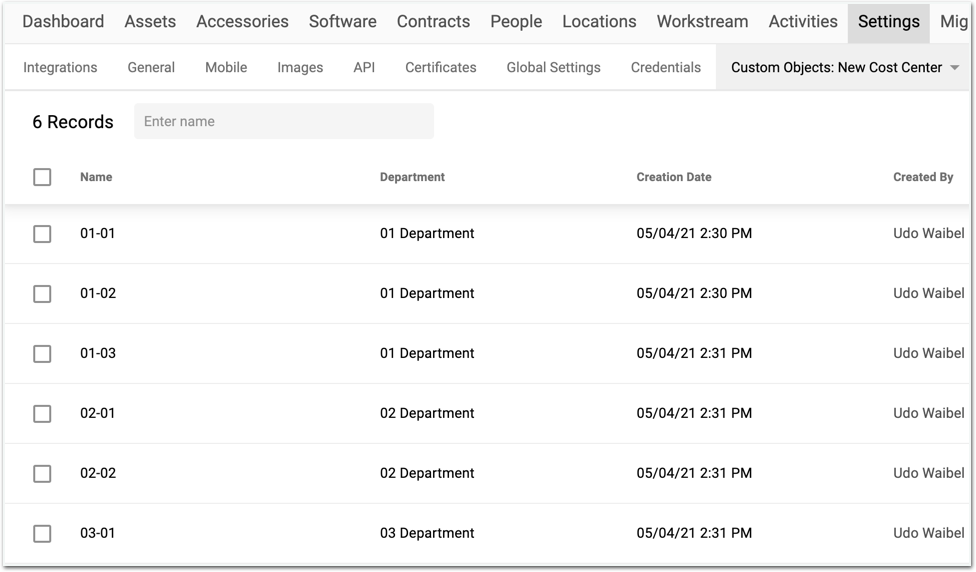This screenshot has height=572, width=976.
Task: Sort by the Name column header
Action: click(96, 177)
